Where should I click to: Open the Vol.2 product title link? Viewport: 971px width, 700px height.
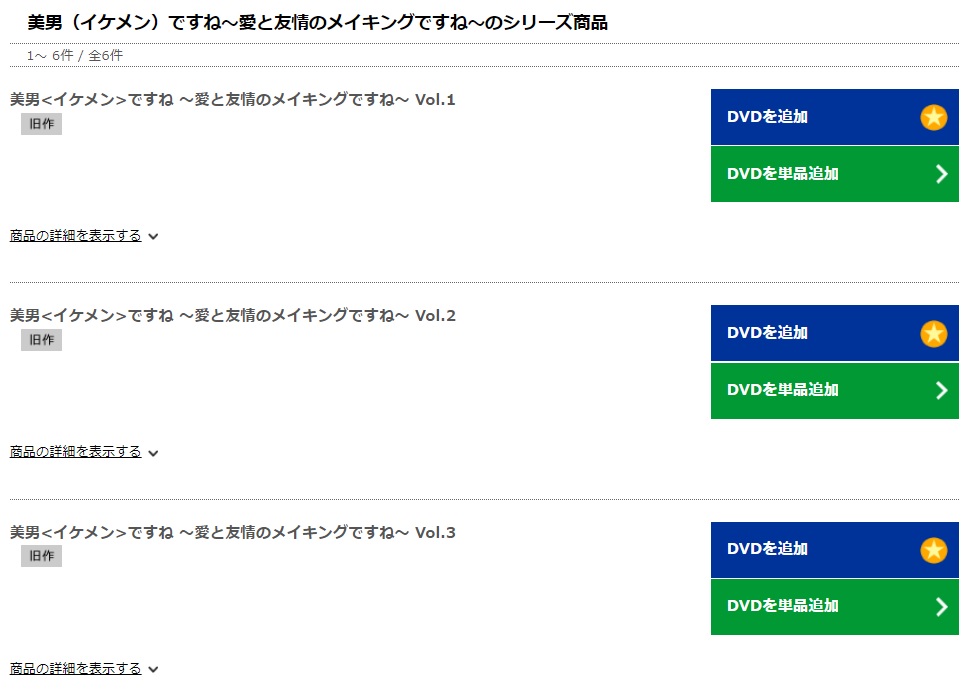tap(232, 315)
